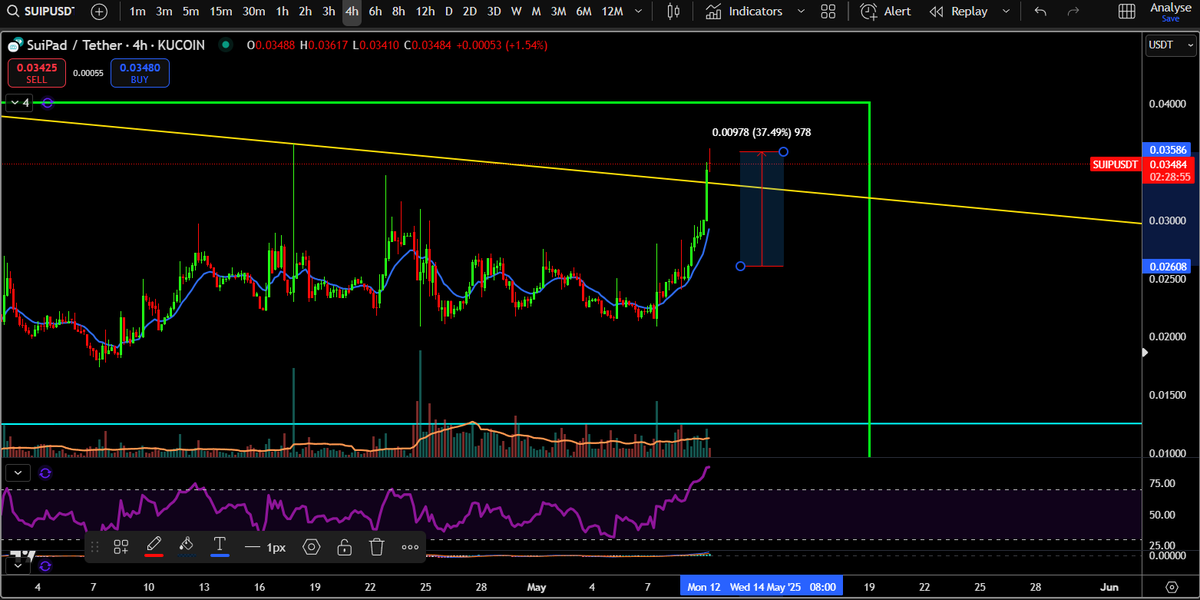Open the Indicators dialog
The height and width of the screenshot is (600, 1200).
pyautogui.click(x=743, y=12)
